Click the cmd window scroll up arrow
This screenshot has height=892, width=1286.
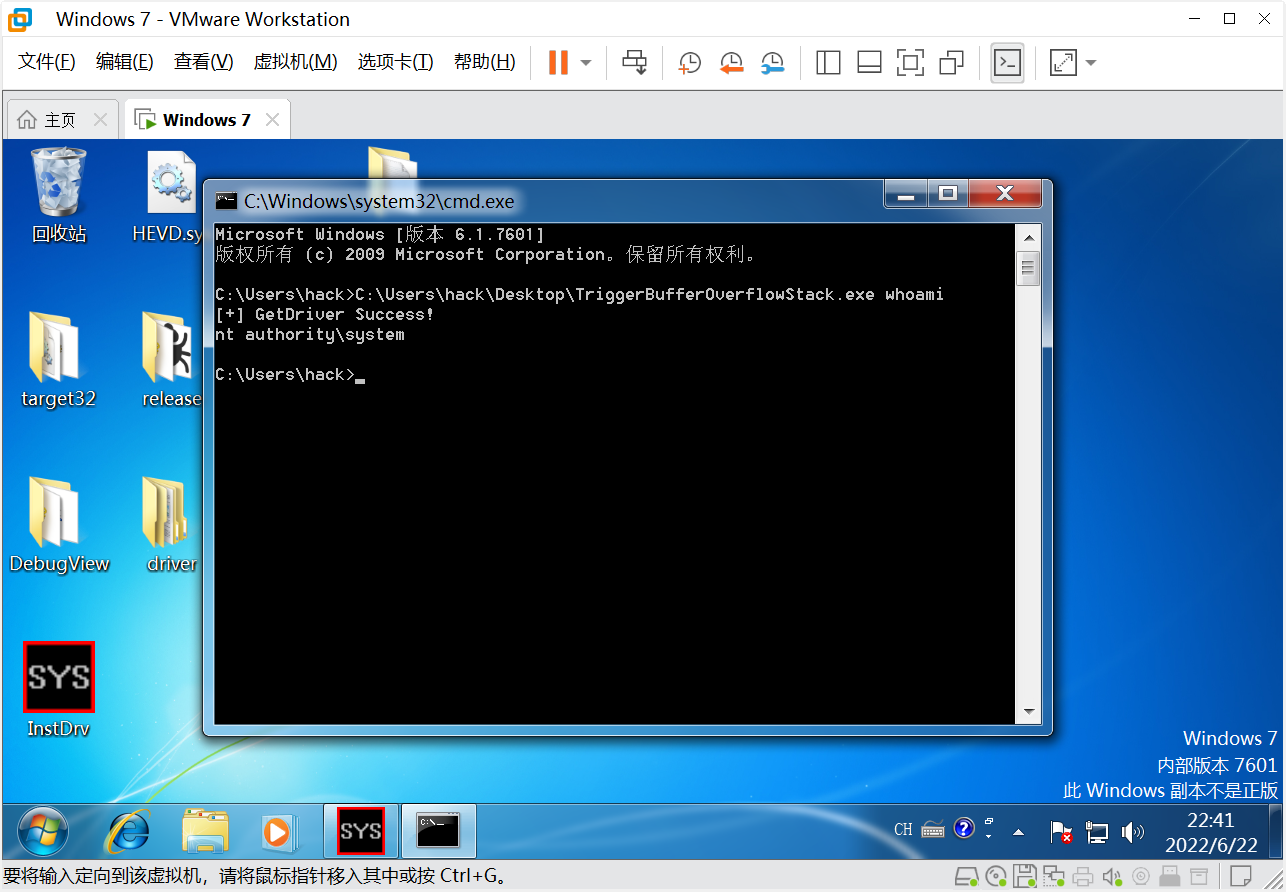click(x=1027, y=238)
